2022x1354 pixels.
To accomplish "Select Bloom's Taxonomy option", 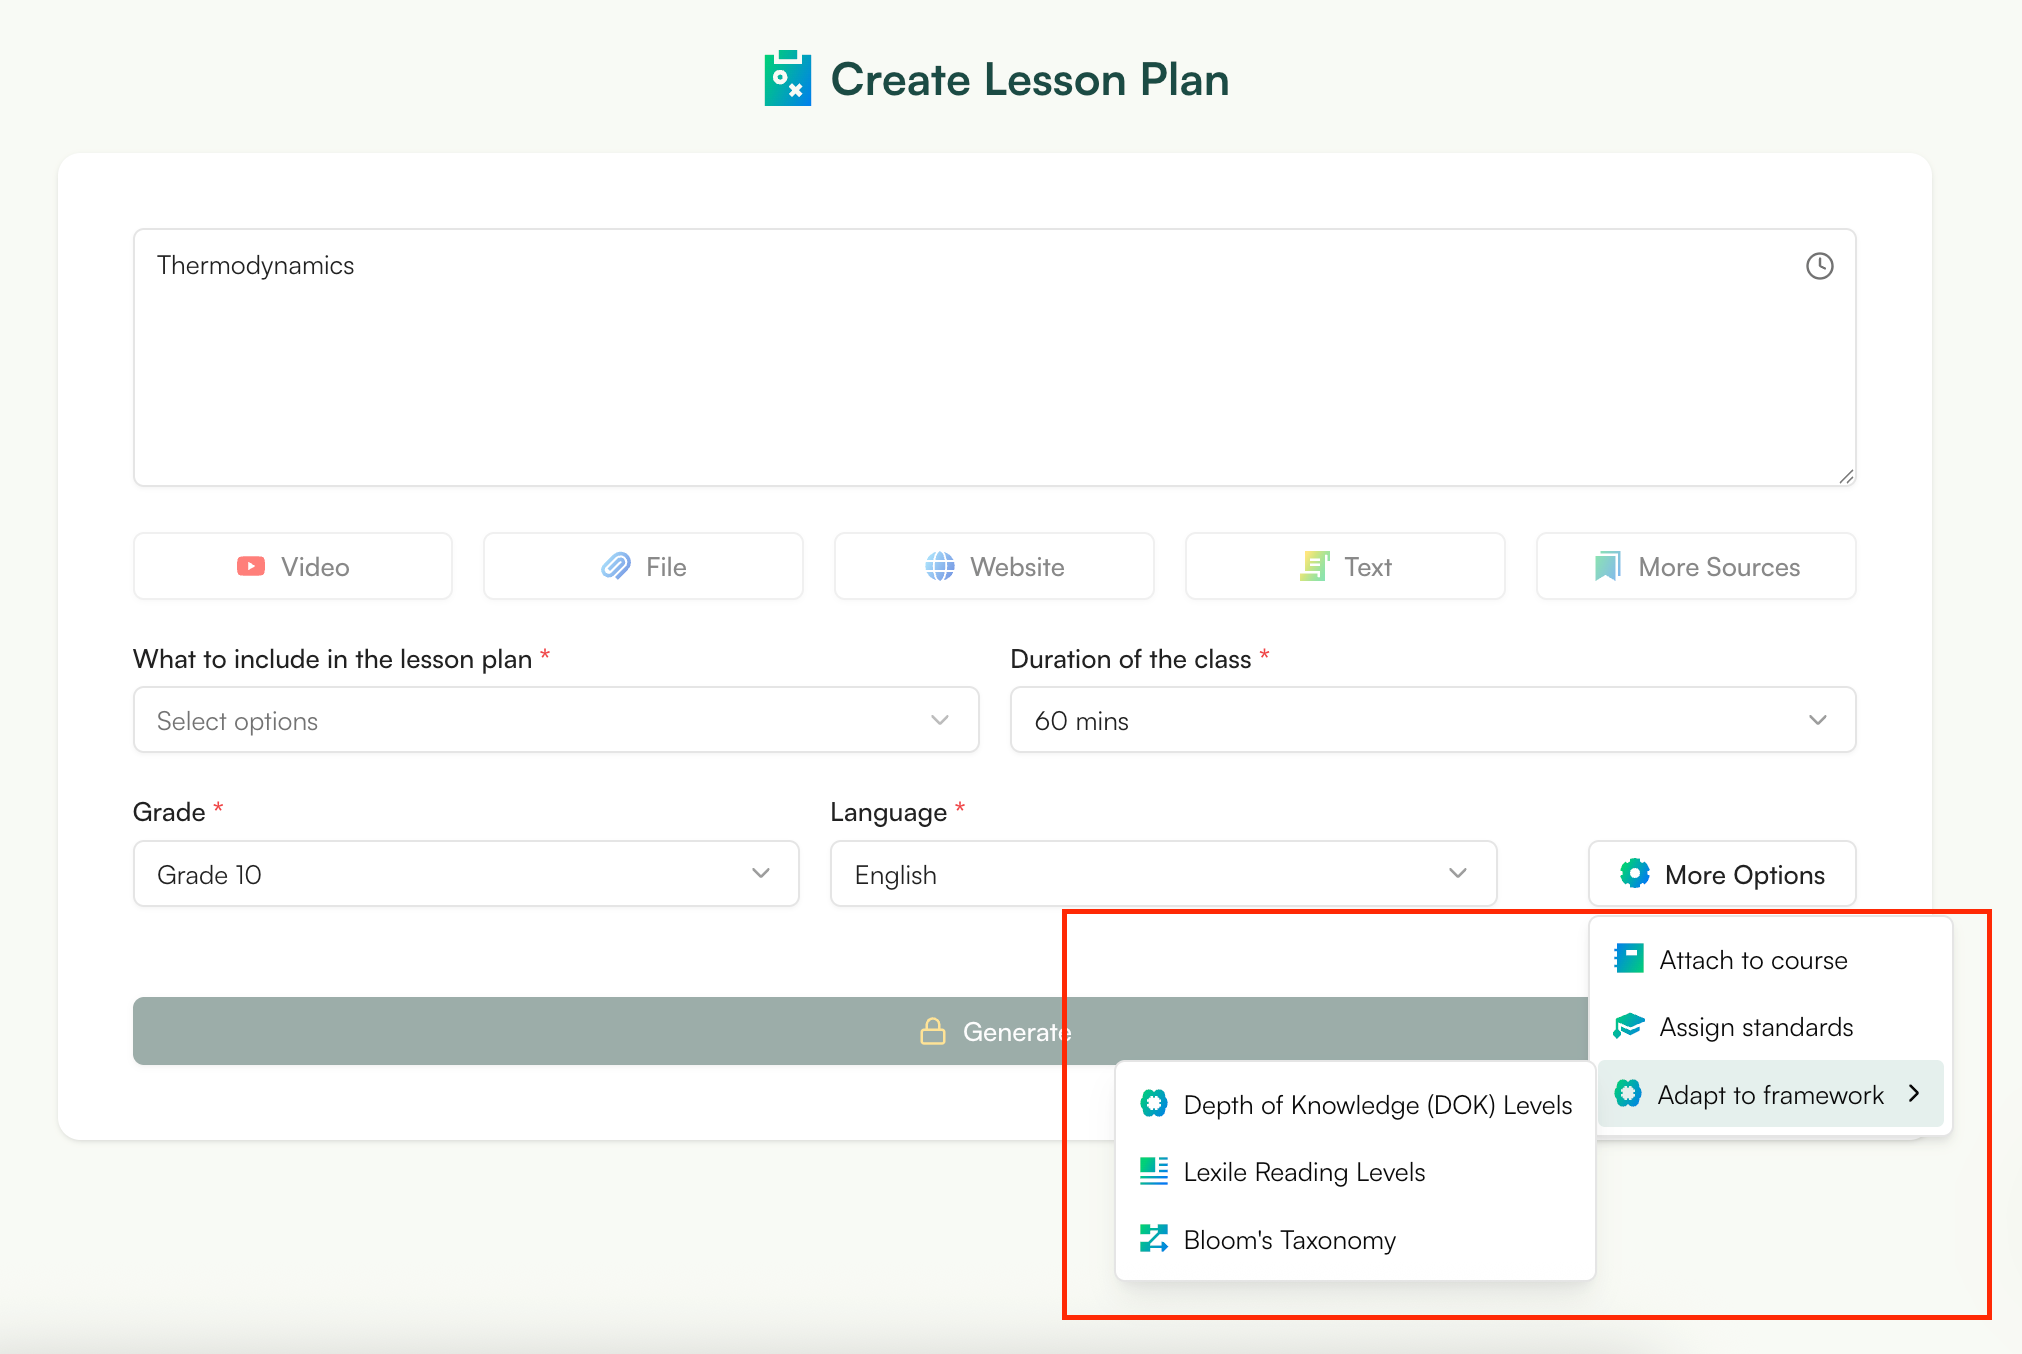I will click(1290, 1240).
